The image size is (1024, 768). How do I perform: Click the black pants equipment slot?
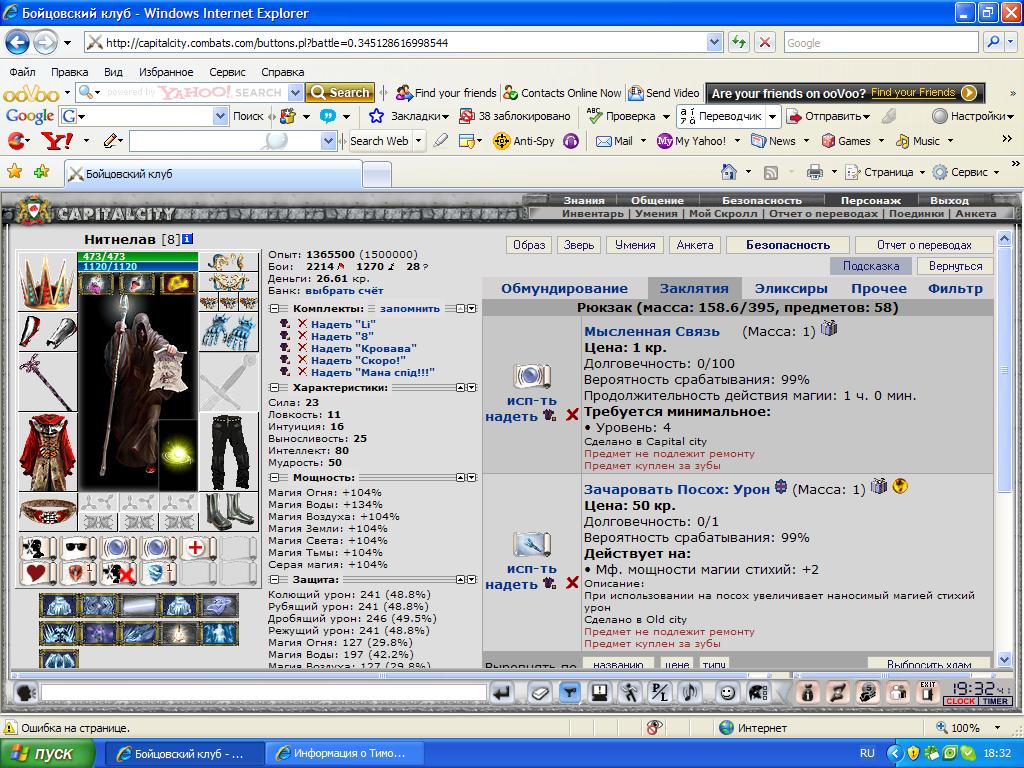(x=229, y=452)
